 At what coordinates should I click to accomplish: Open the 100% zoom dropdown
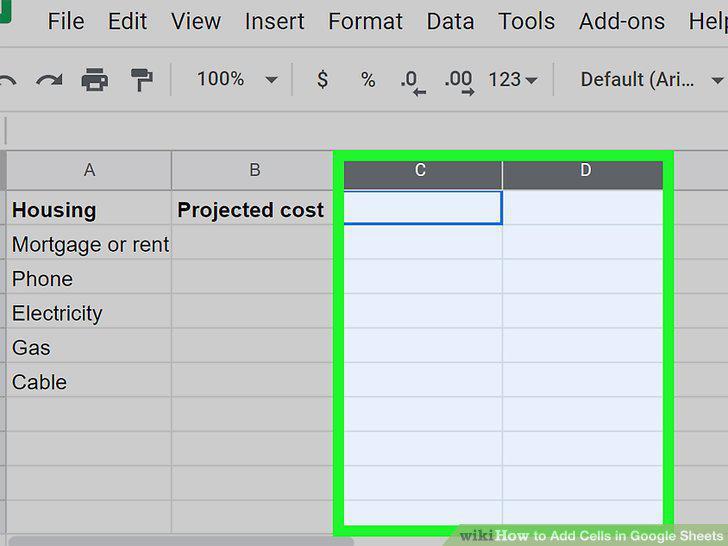pyautogui.click(x=237, y=79)
